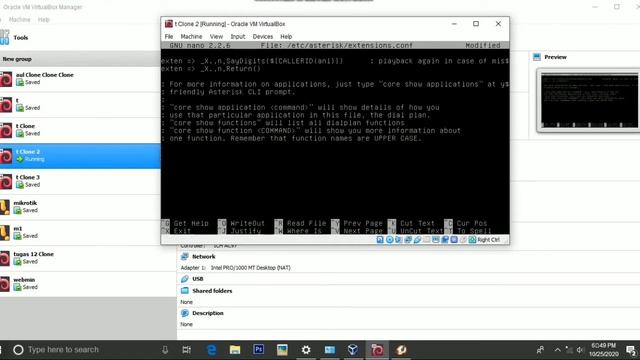The image size is (640, 360).
Task: Open Description link in Manager details
Action: 208,313
